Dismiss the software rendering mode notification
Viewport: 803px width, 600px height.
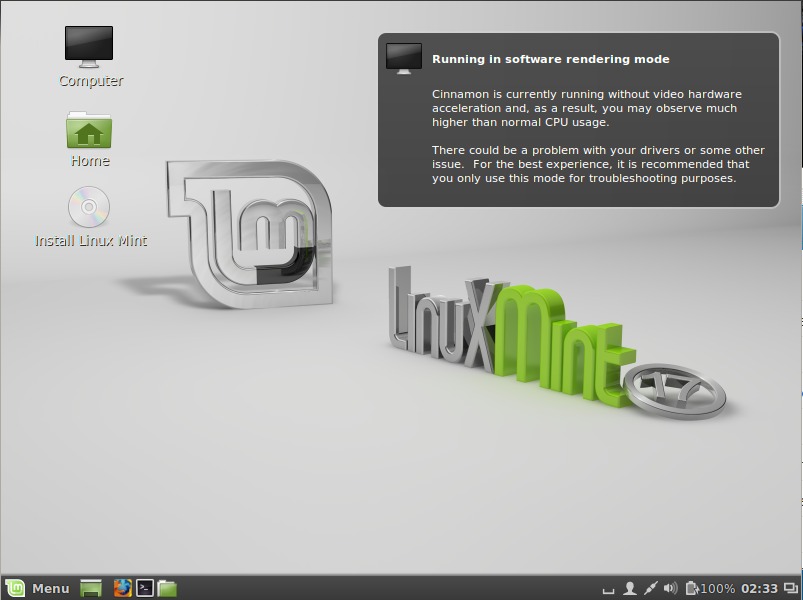(579, 120)
